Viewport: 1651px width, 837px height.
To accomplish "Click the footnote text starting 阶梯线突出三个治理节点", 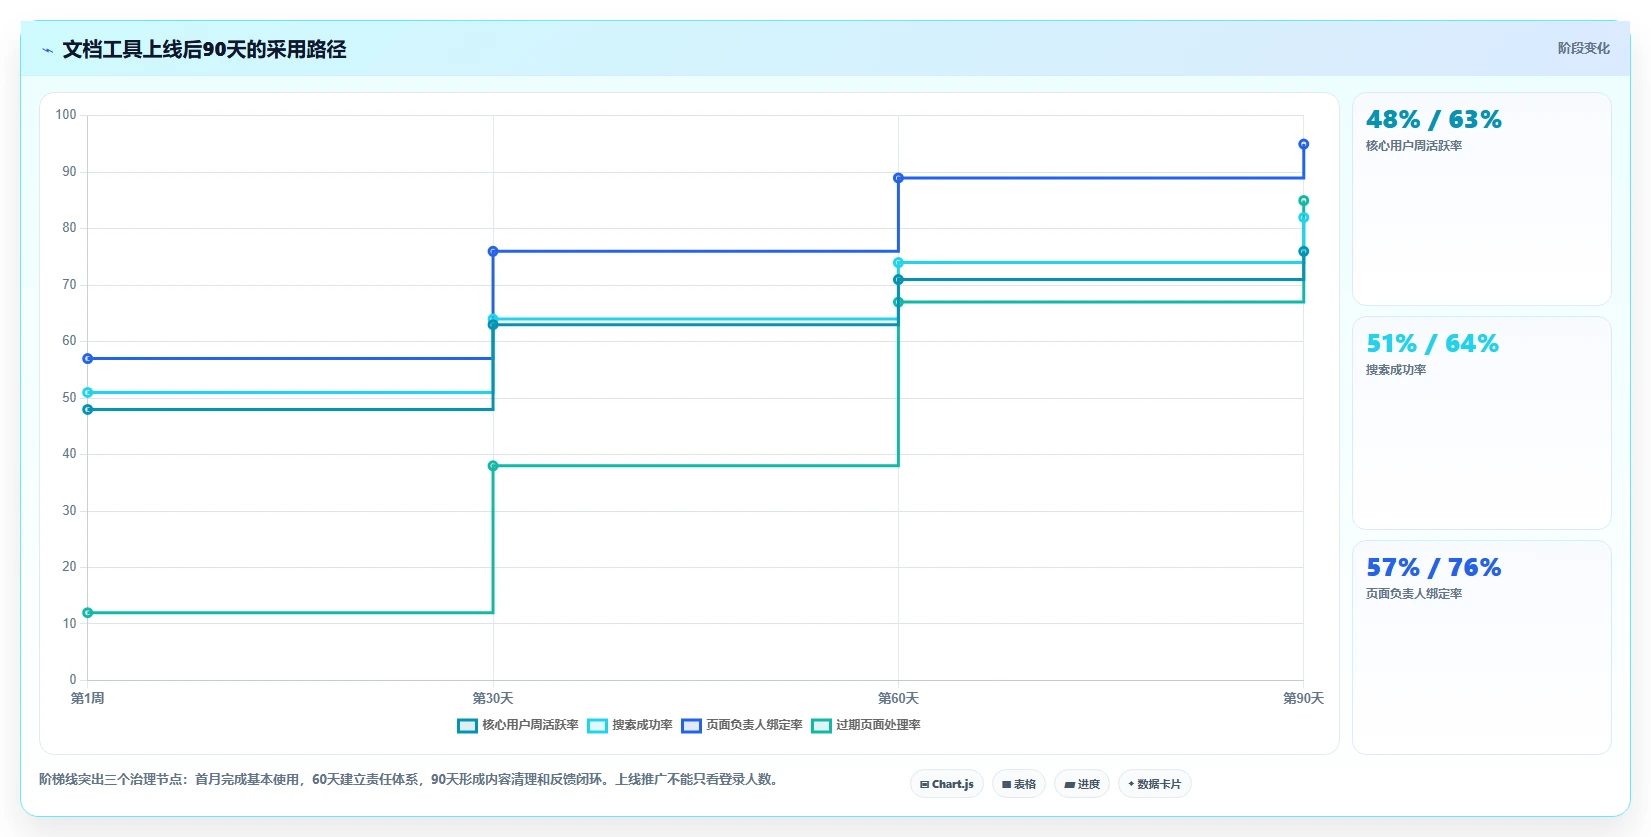I will point(409,779).
